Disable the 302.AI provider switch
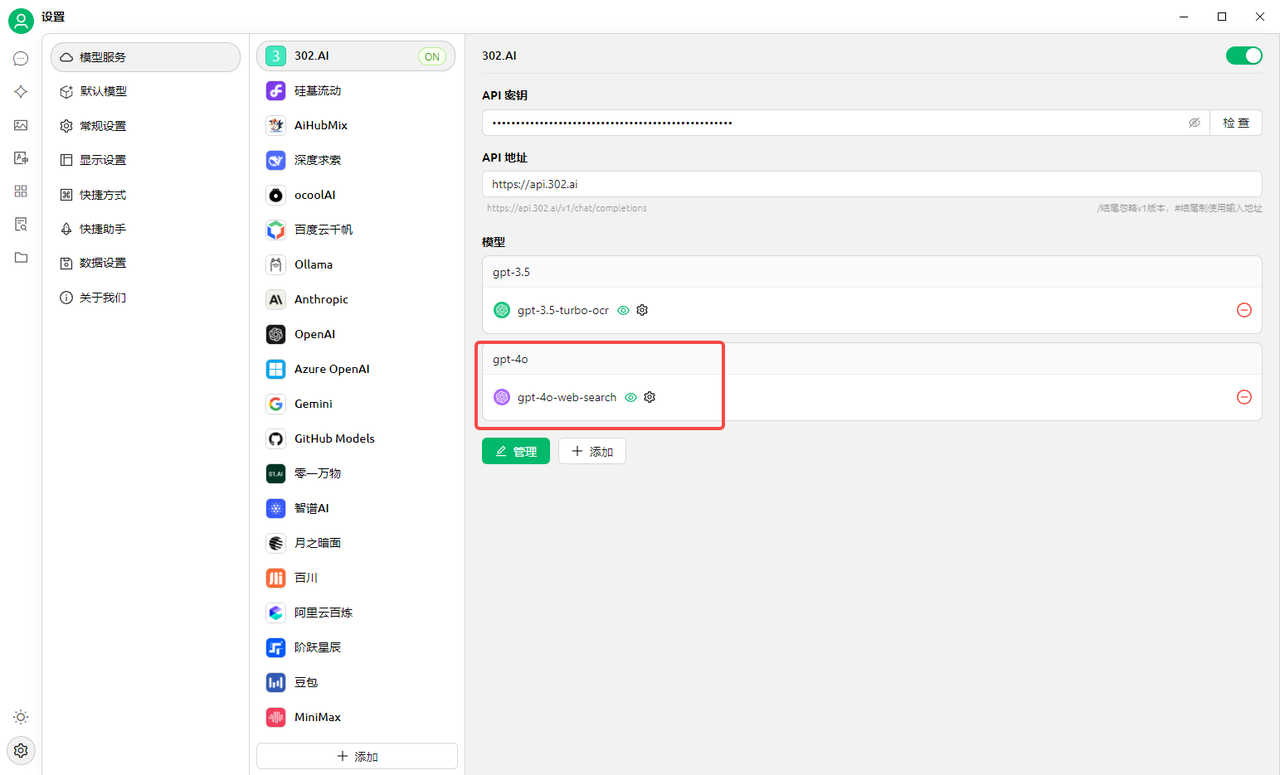Viewport: 1280px width, 775px height. [1244, 56]
